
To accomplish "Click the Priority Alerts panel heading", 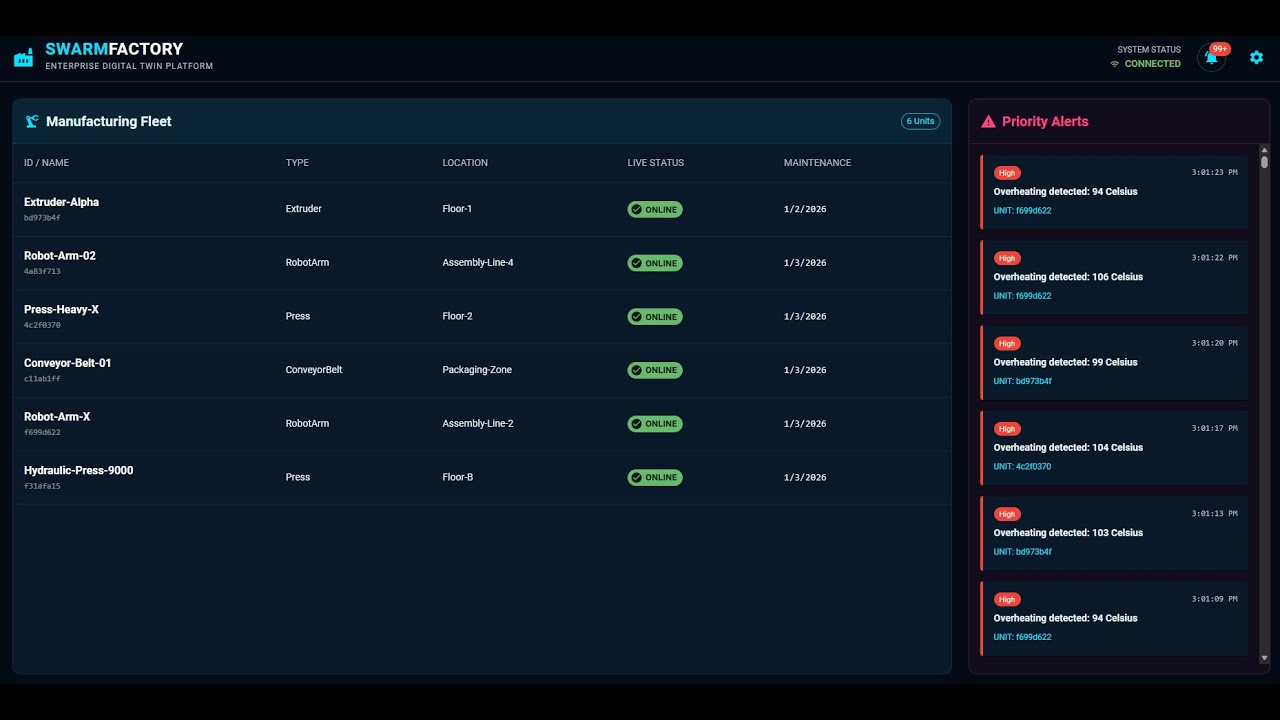I will 1045,121.
